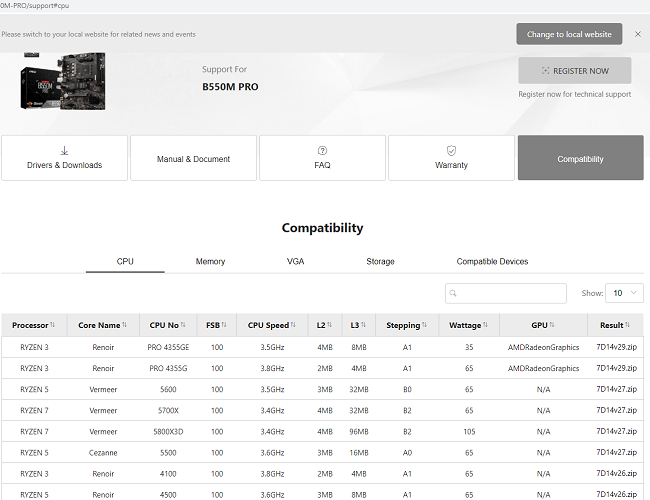Sort table by FSB column icon
The height and width of the screenshot is (500, 650).
[224, 325]
